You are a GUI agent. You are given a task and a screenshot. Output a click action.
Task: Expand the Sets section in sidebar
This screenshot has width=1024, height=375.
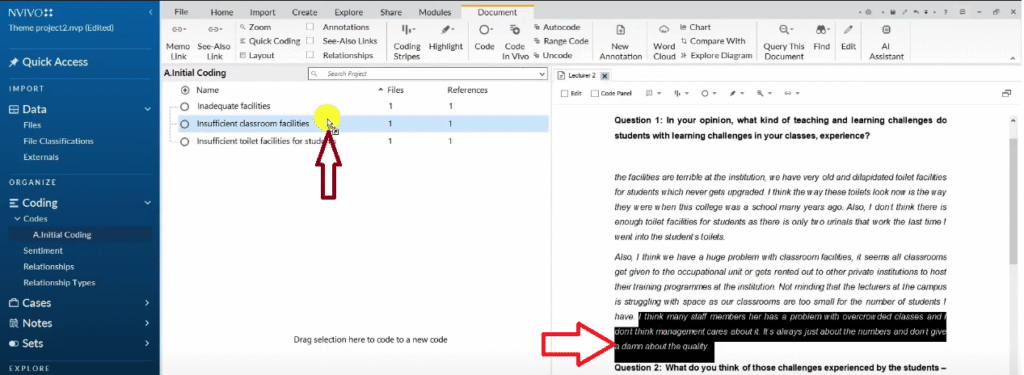click(148, 344)
